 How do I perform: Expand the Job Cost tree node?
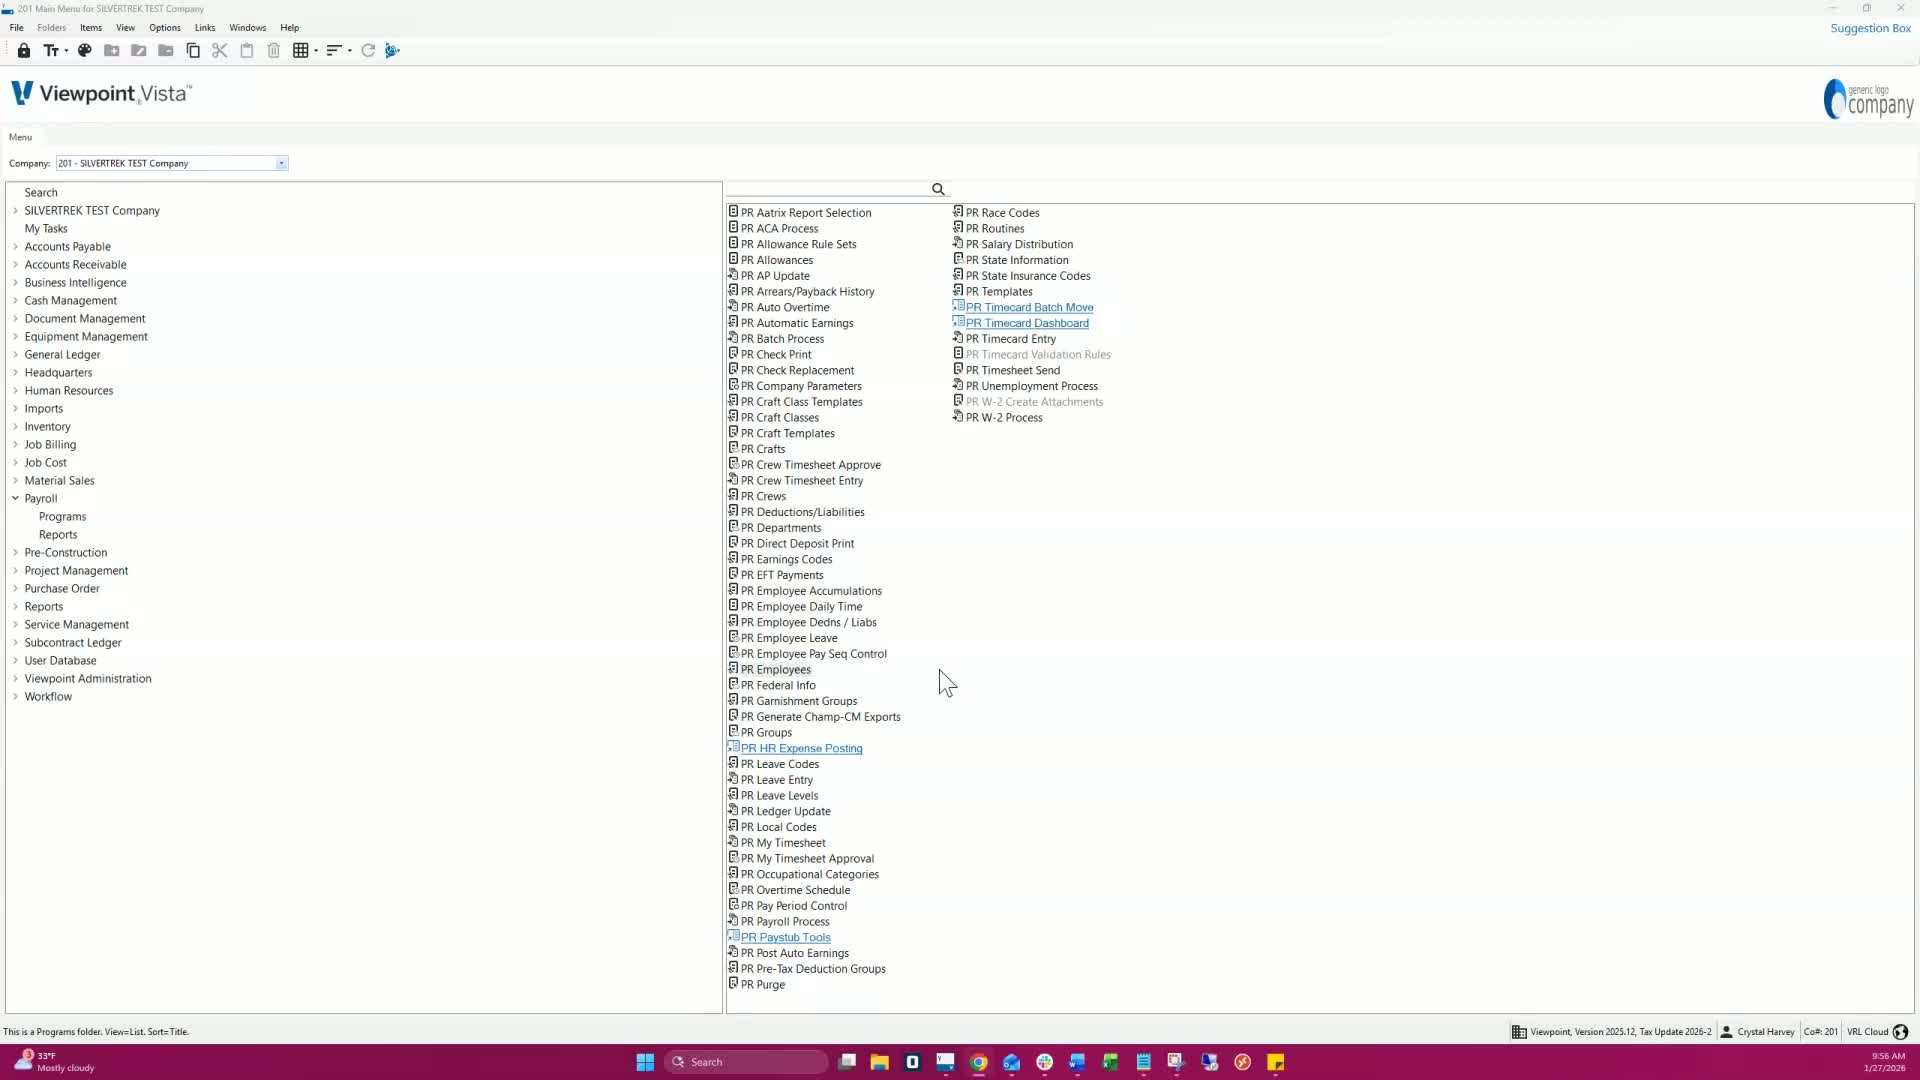pyautogui.click(x=15, y=462)
